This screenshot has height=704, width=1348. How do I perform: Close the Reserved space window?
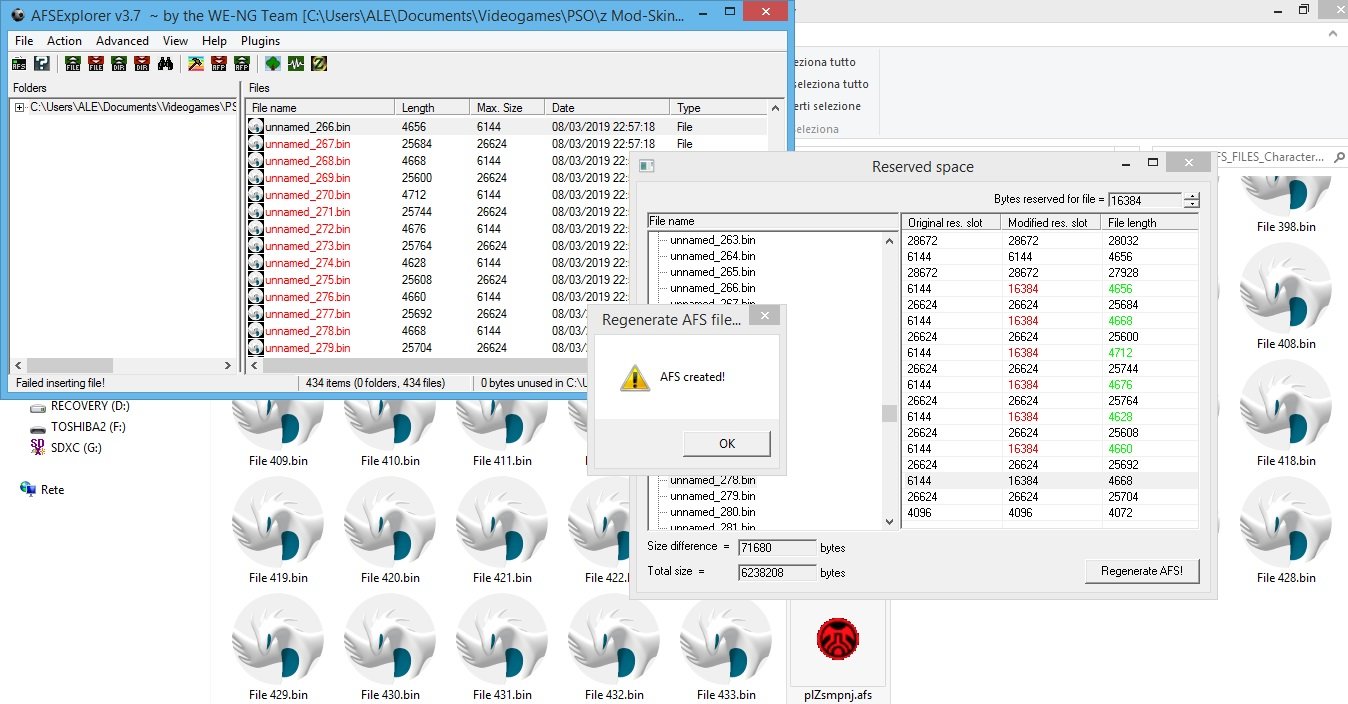[1188, 163]
